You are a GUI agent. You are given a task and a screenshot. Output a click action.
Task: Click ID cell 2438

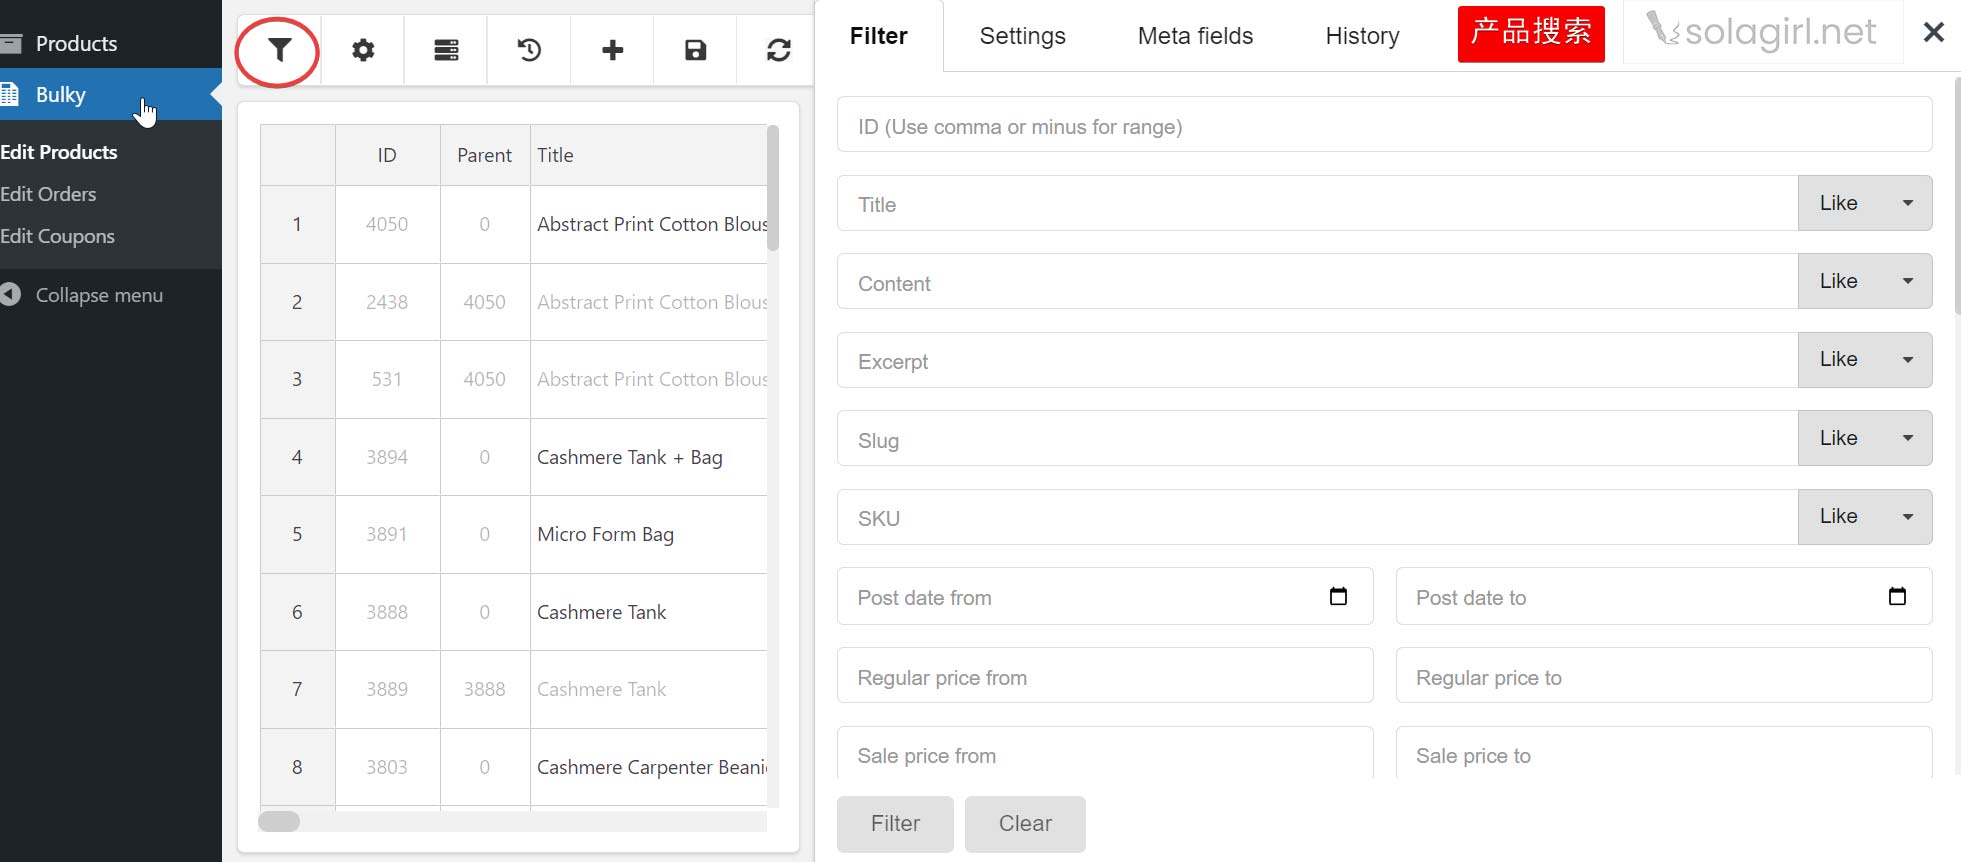387,302
